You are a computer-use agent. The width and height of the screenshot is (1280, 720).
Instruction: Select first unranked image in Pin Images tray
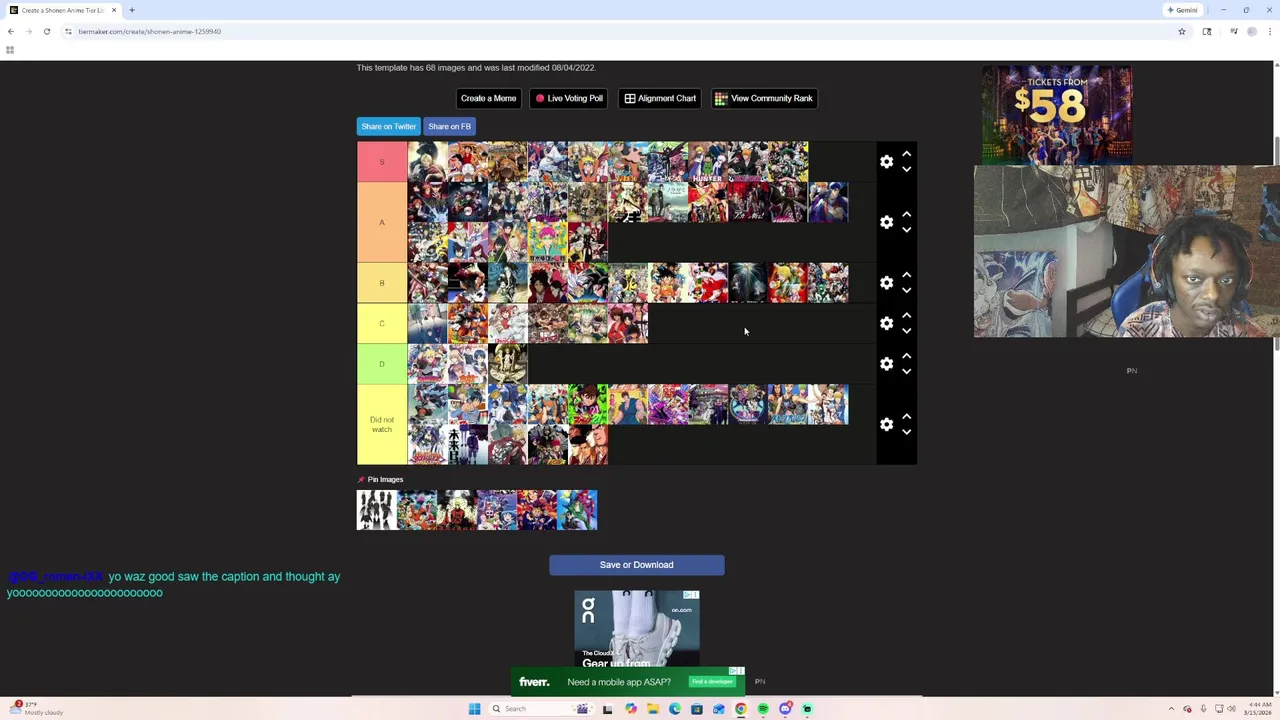click(377, 510)
